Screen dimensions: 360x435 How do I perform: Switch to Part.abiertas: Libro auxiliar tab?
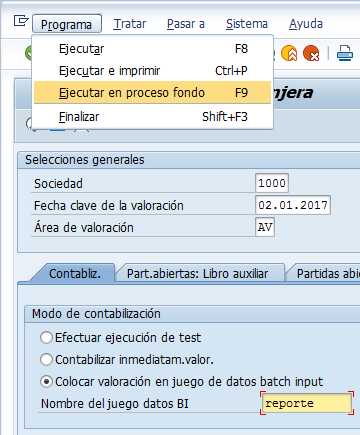point(199,273)
